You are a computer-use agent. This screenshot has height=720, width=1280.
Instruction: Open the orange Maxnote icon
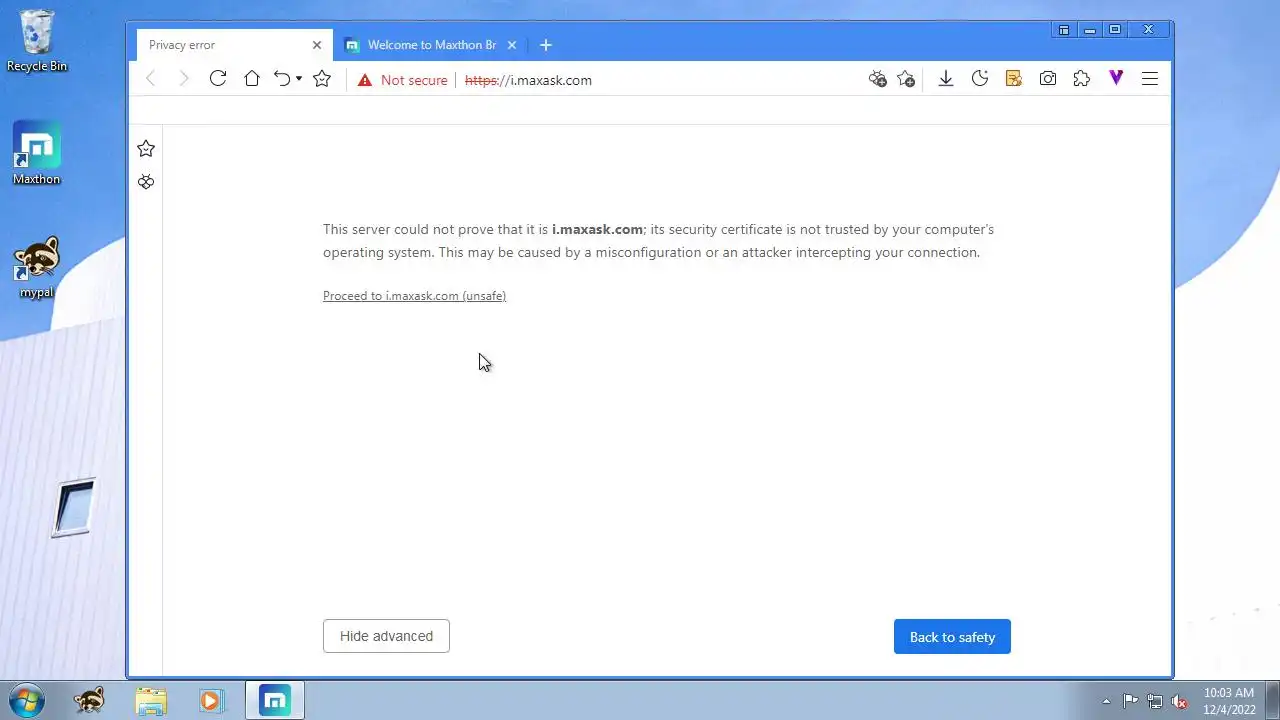[x=1013, y=78]
